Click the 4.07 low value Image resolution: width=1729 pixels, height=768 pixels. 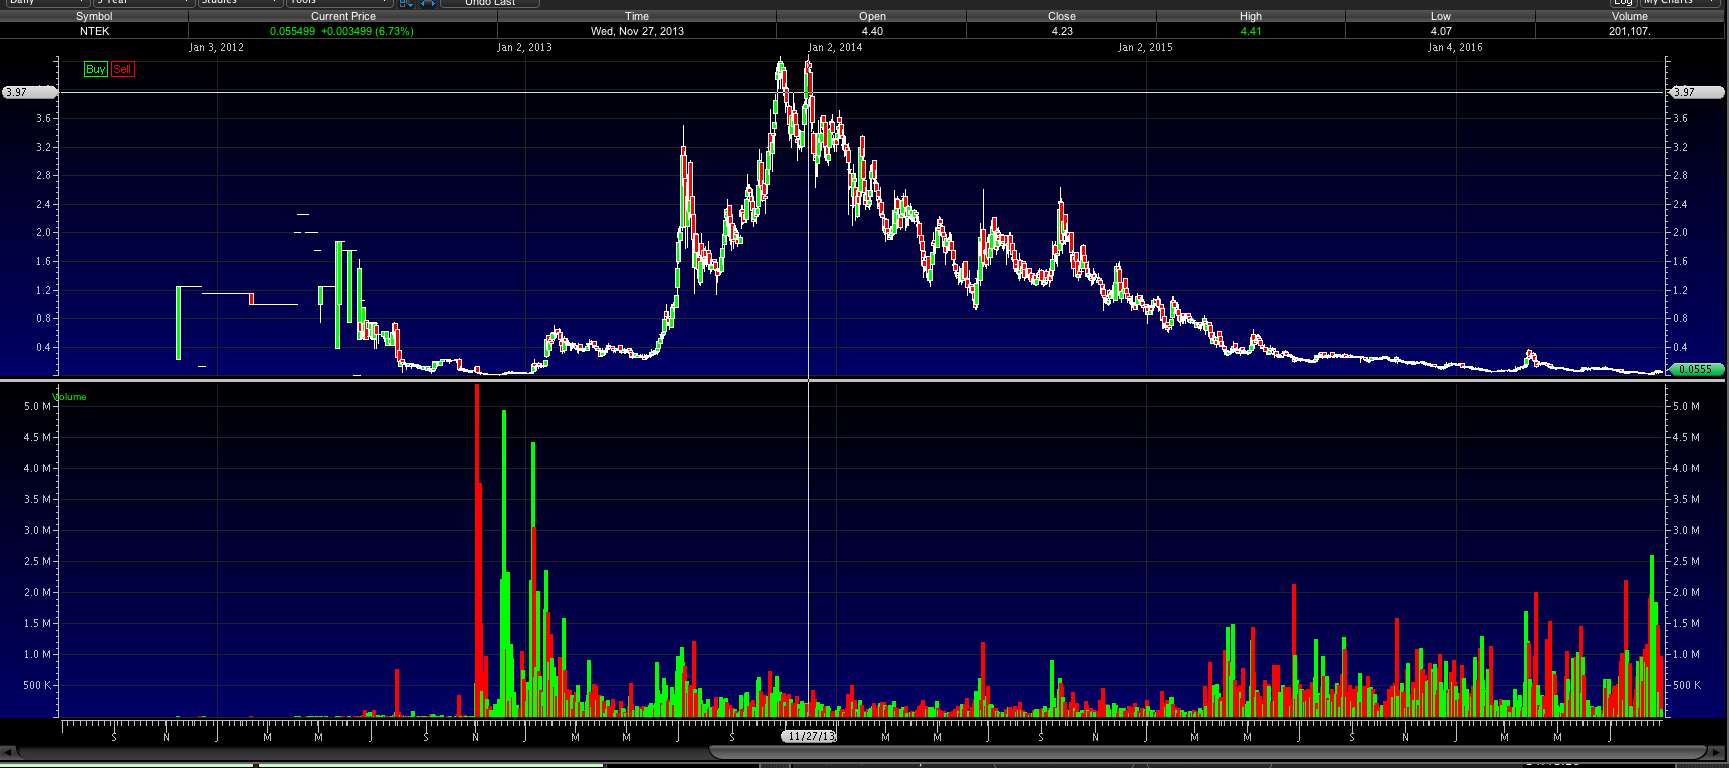[1440, 31]
